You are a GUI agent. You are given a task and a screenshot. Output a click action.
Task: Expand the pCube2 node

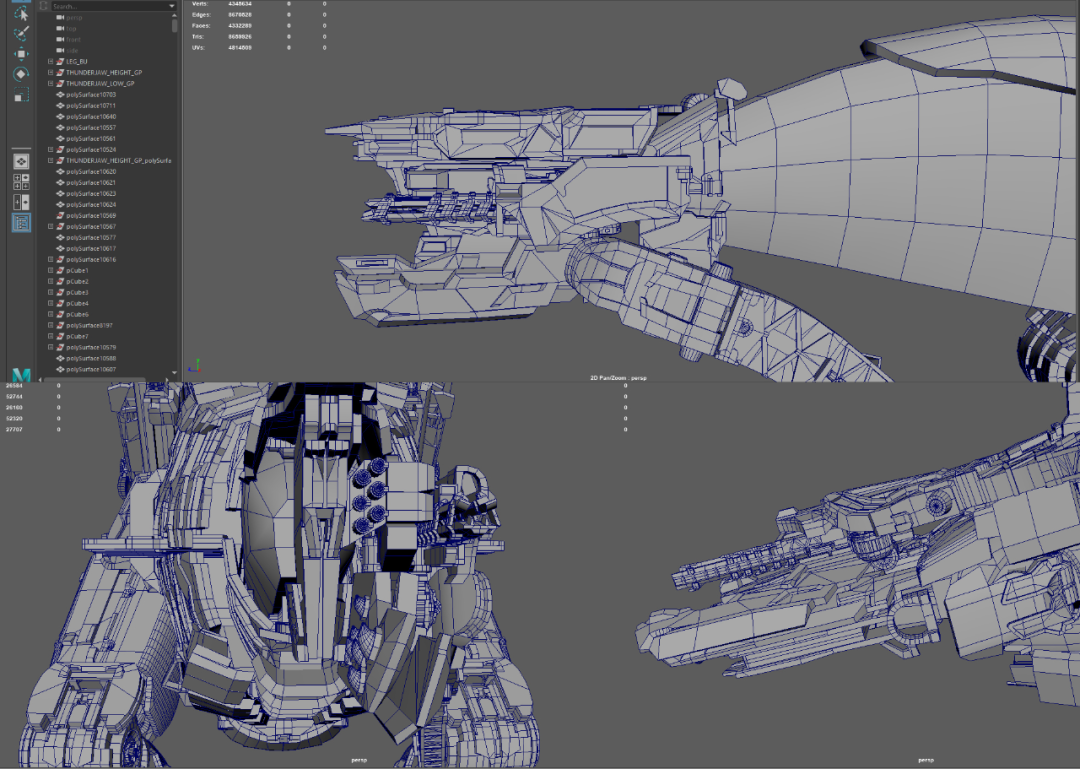pyautogui.click(x=50, y=282)
